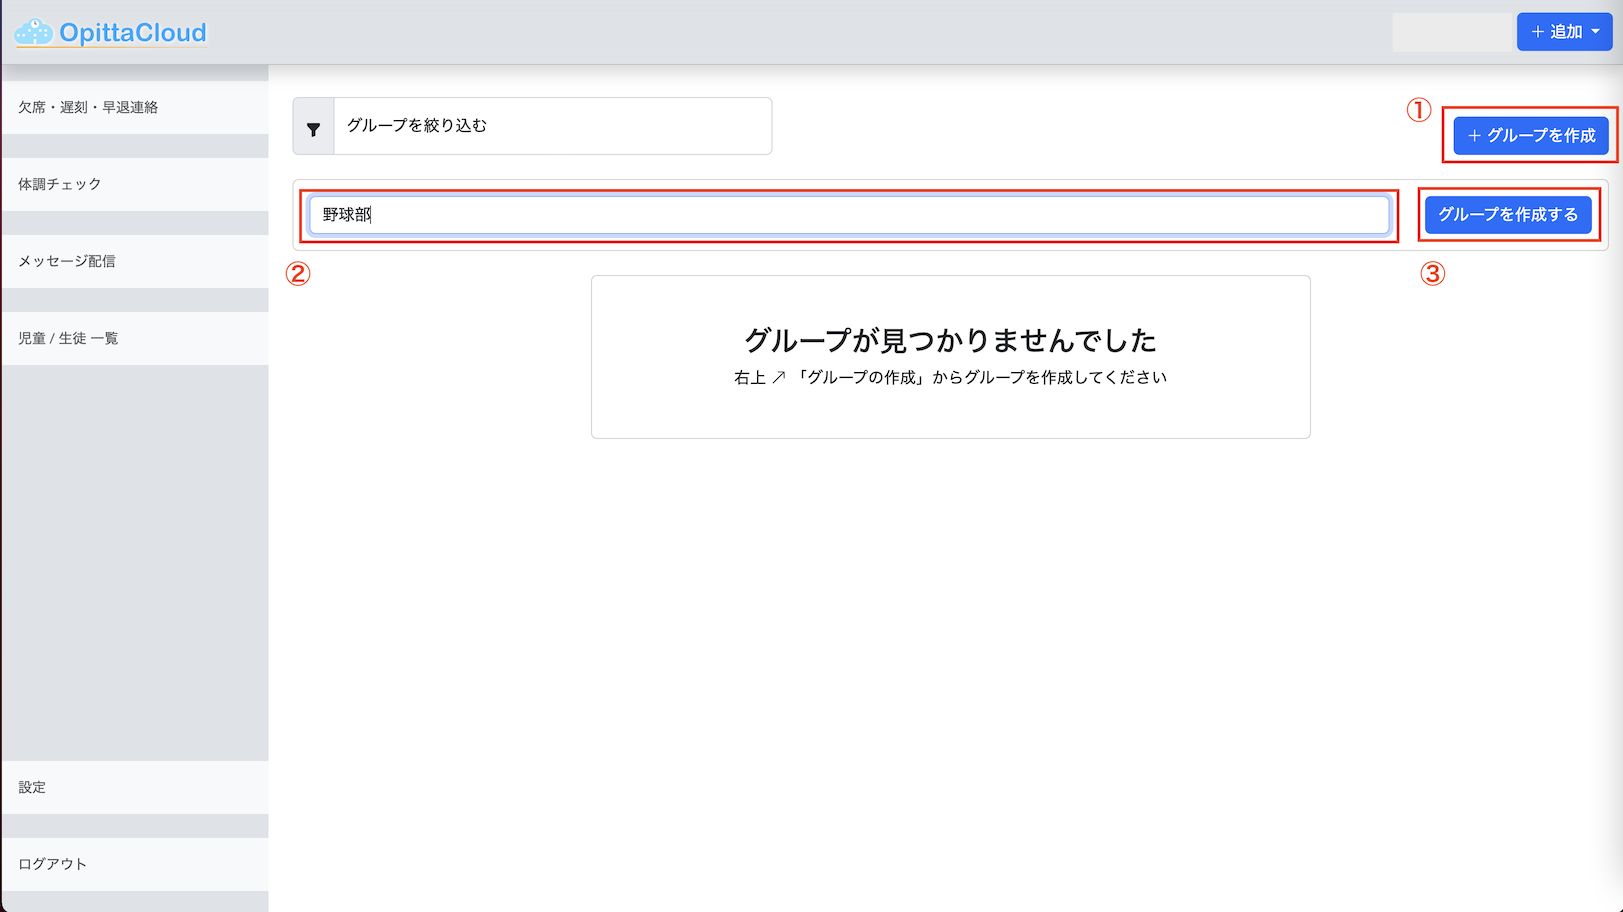The height and width of the screenshot is (912, 1623).
Task: Click the グループが見つかりませんでした heading text
Action: [x=950, y=340]
